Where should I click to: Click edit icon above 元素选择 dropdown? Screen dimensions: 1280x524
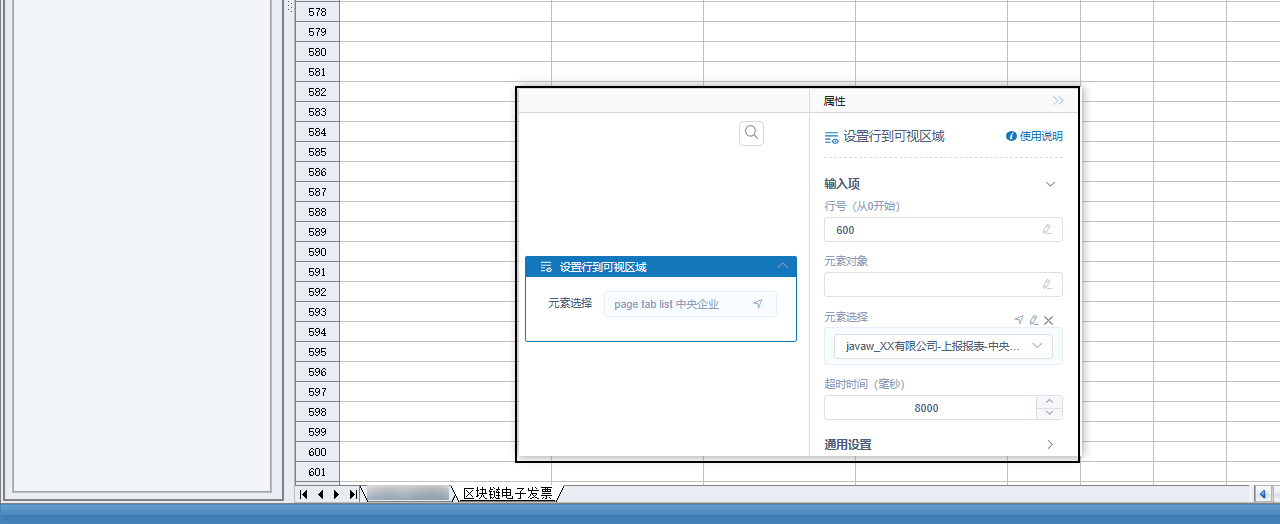(x=1034, y=320)
